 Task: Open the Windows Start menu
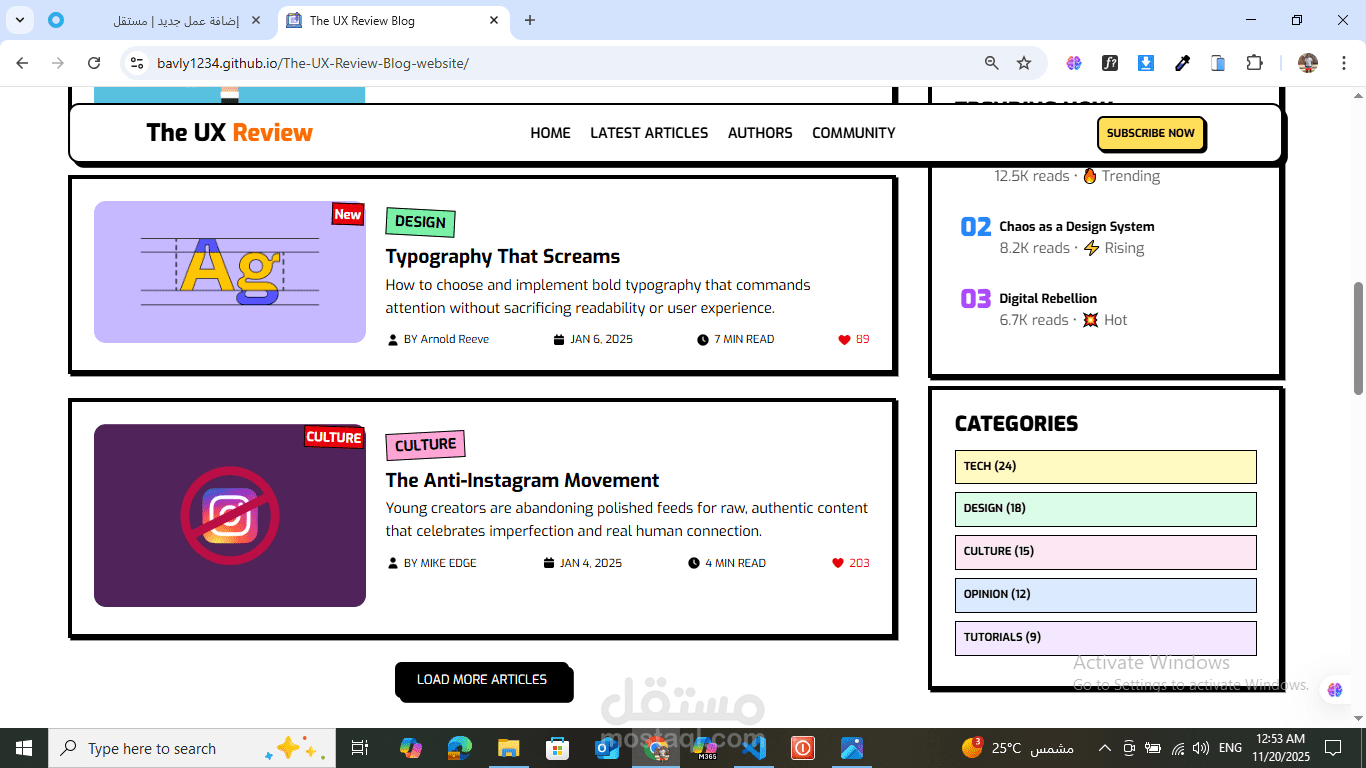pyautogui.click(x=24, y=748)
